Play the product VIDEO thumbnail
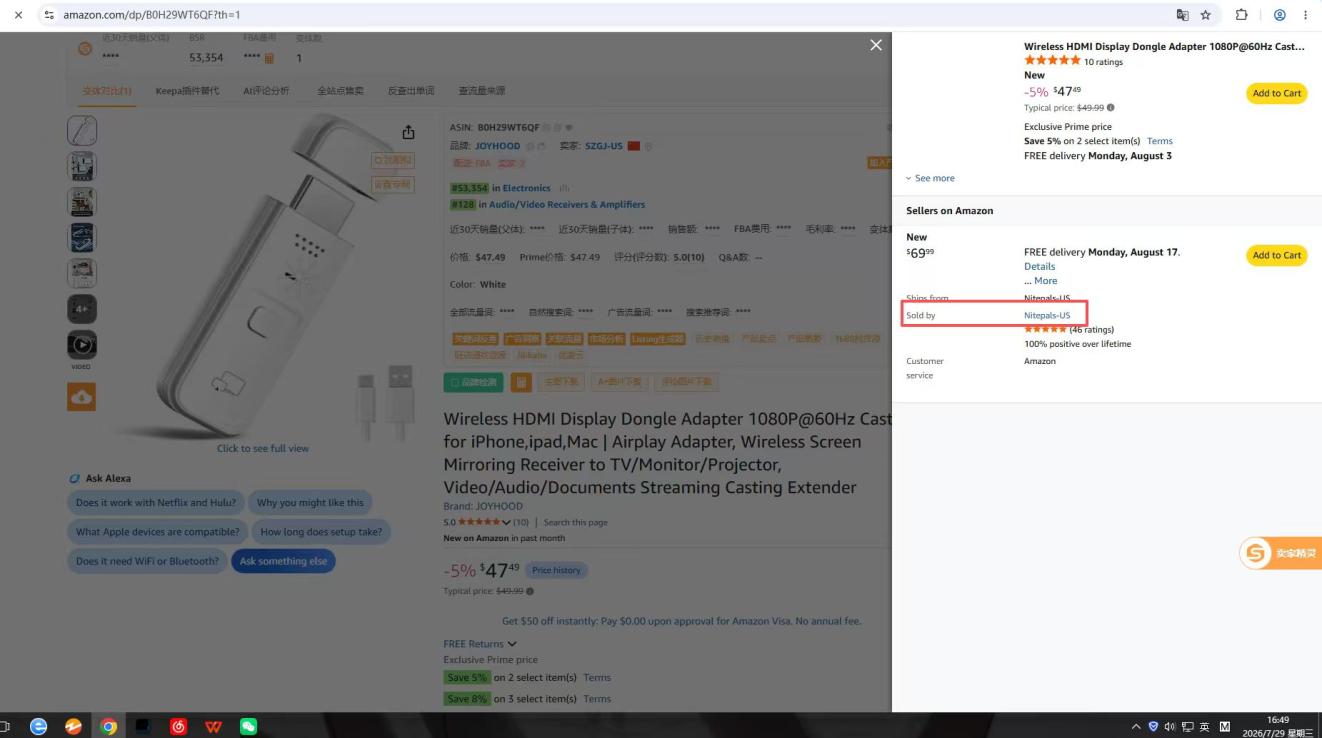The height and width of the screenshot is (738, 1322). click(x=82, y=346)
